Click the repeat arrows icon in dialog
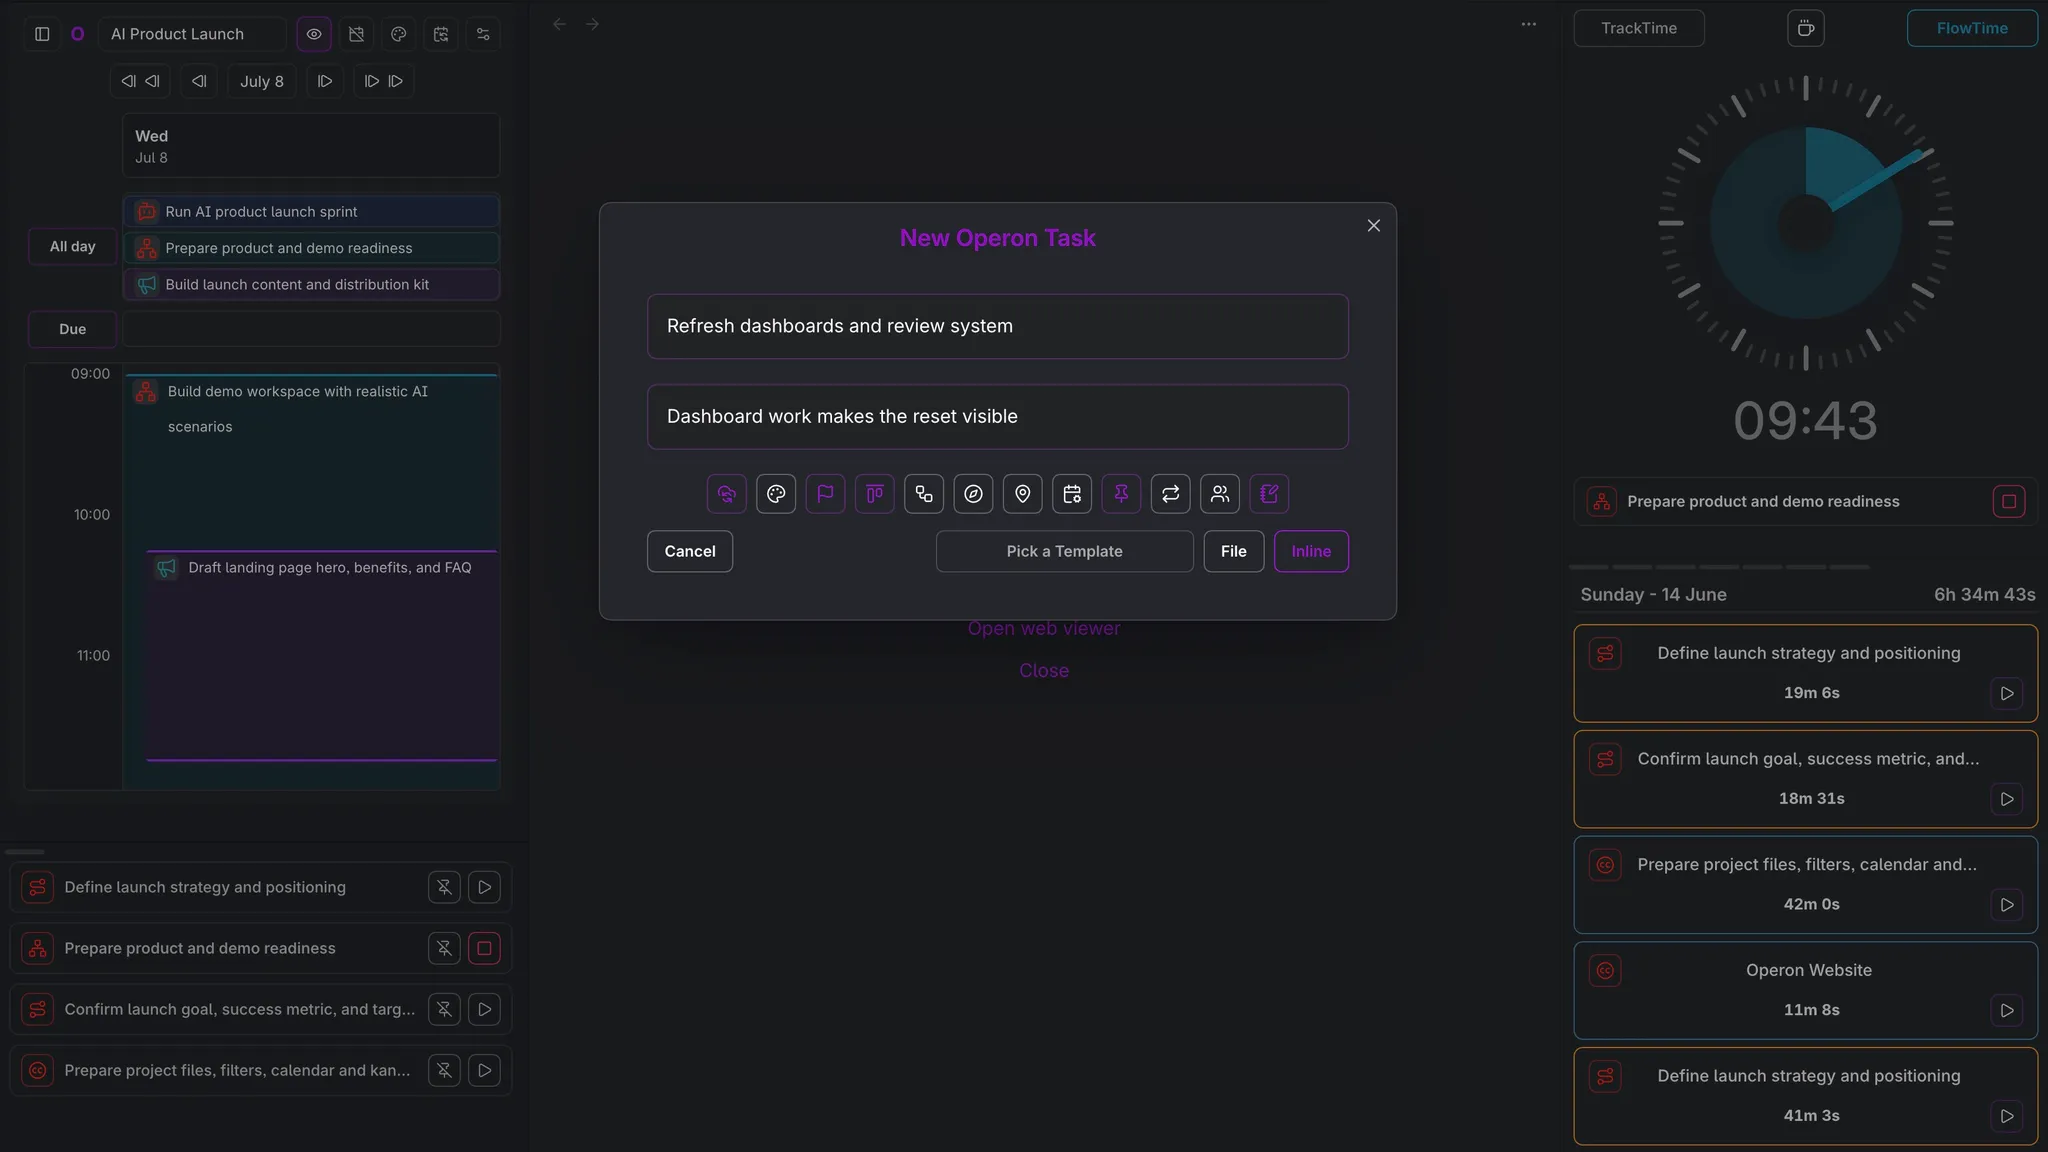Viewport: 2048px width, 1152px height. coord(1171,494)
